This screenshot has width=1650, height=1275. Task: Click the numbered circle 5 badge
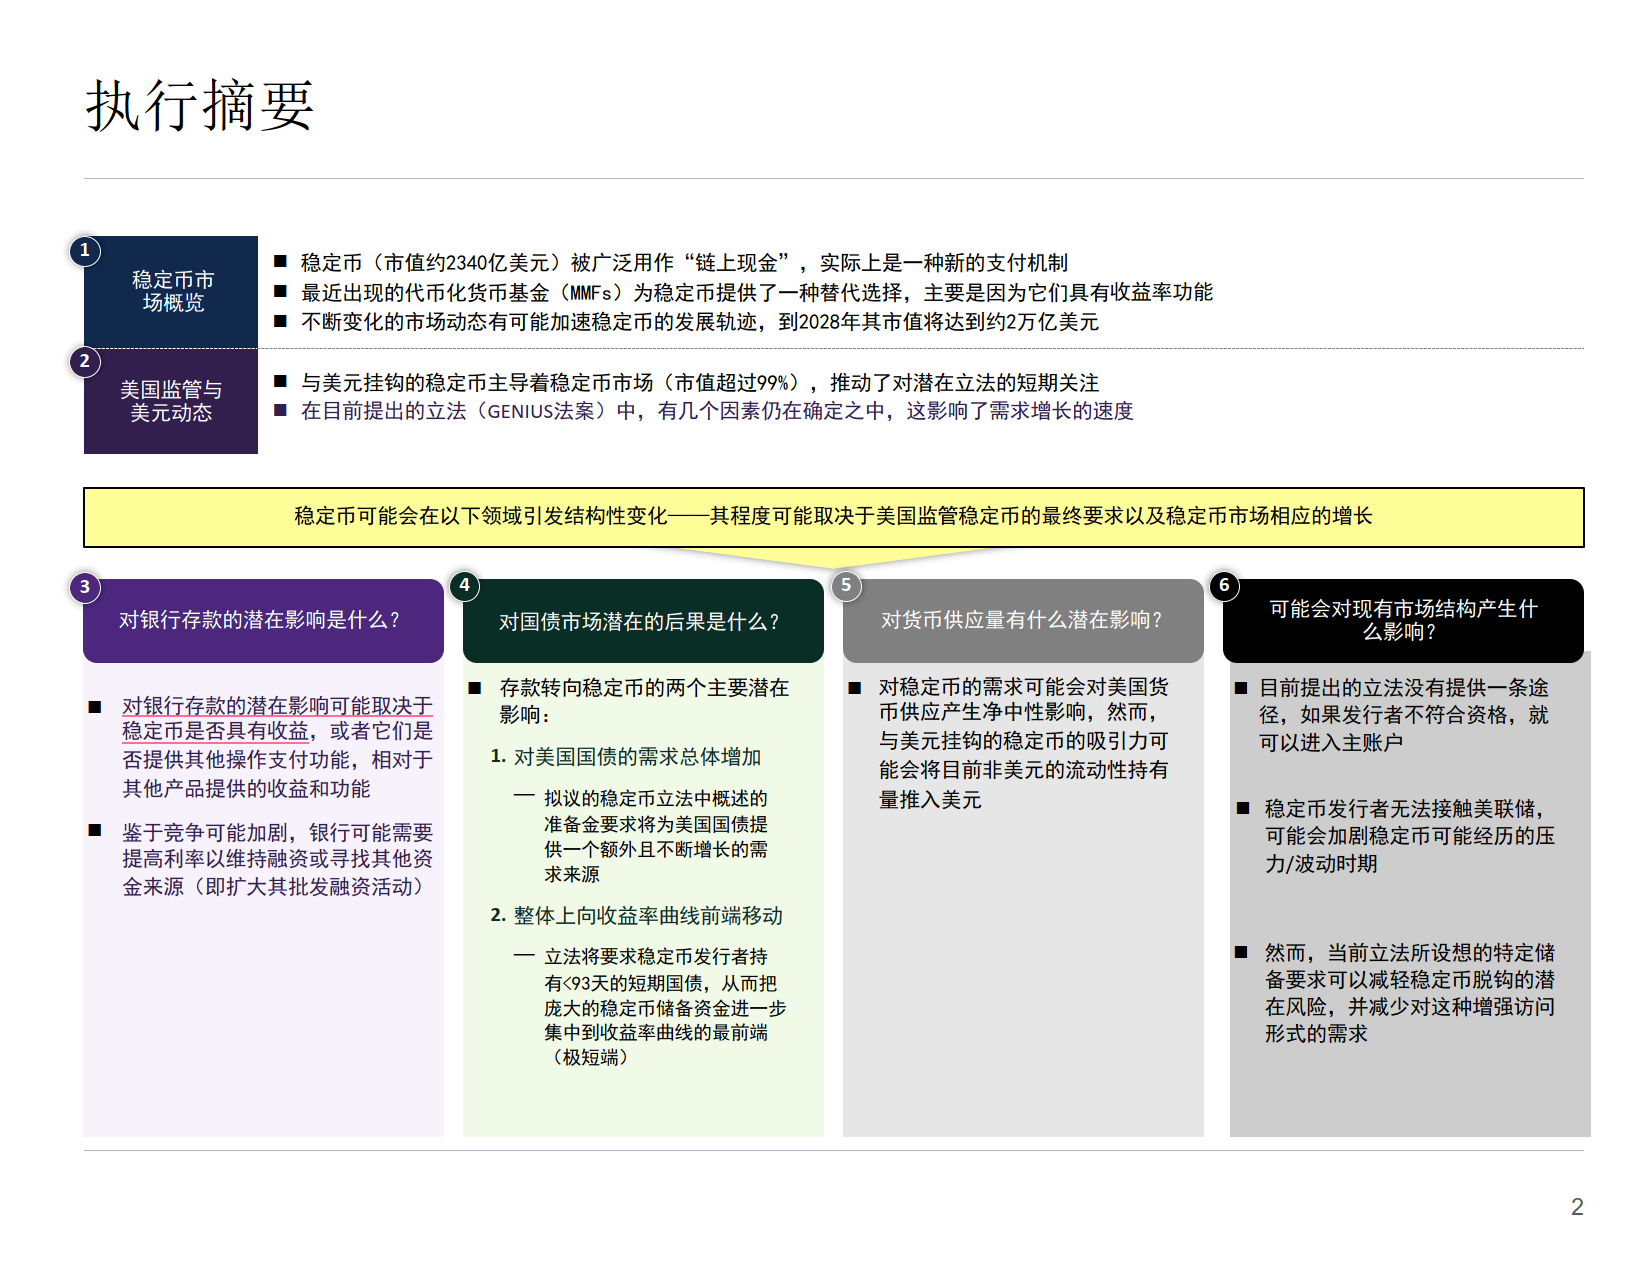tap(846, 588)
